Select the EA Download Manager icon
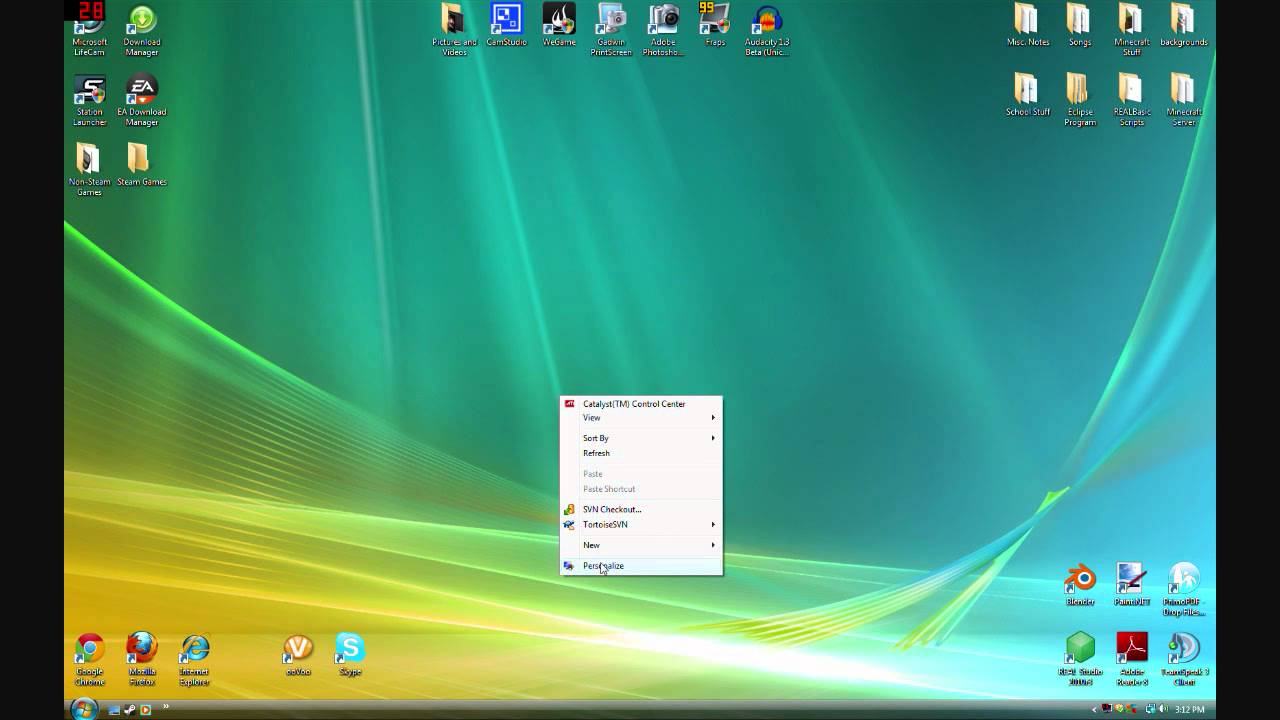 142,100
